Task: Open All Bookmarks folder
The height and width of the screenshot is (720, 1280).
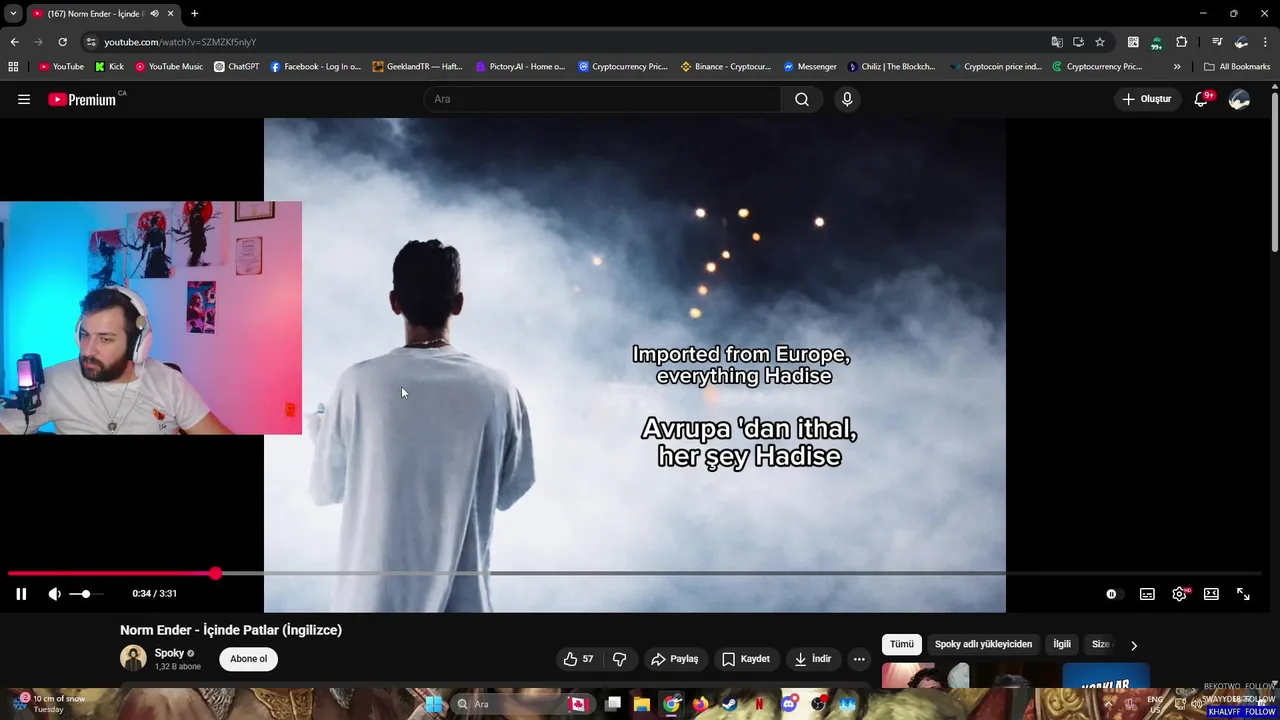Action: [1237, 67]
